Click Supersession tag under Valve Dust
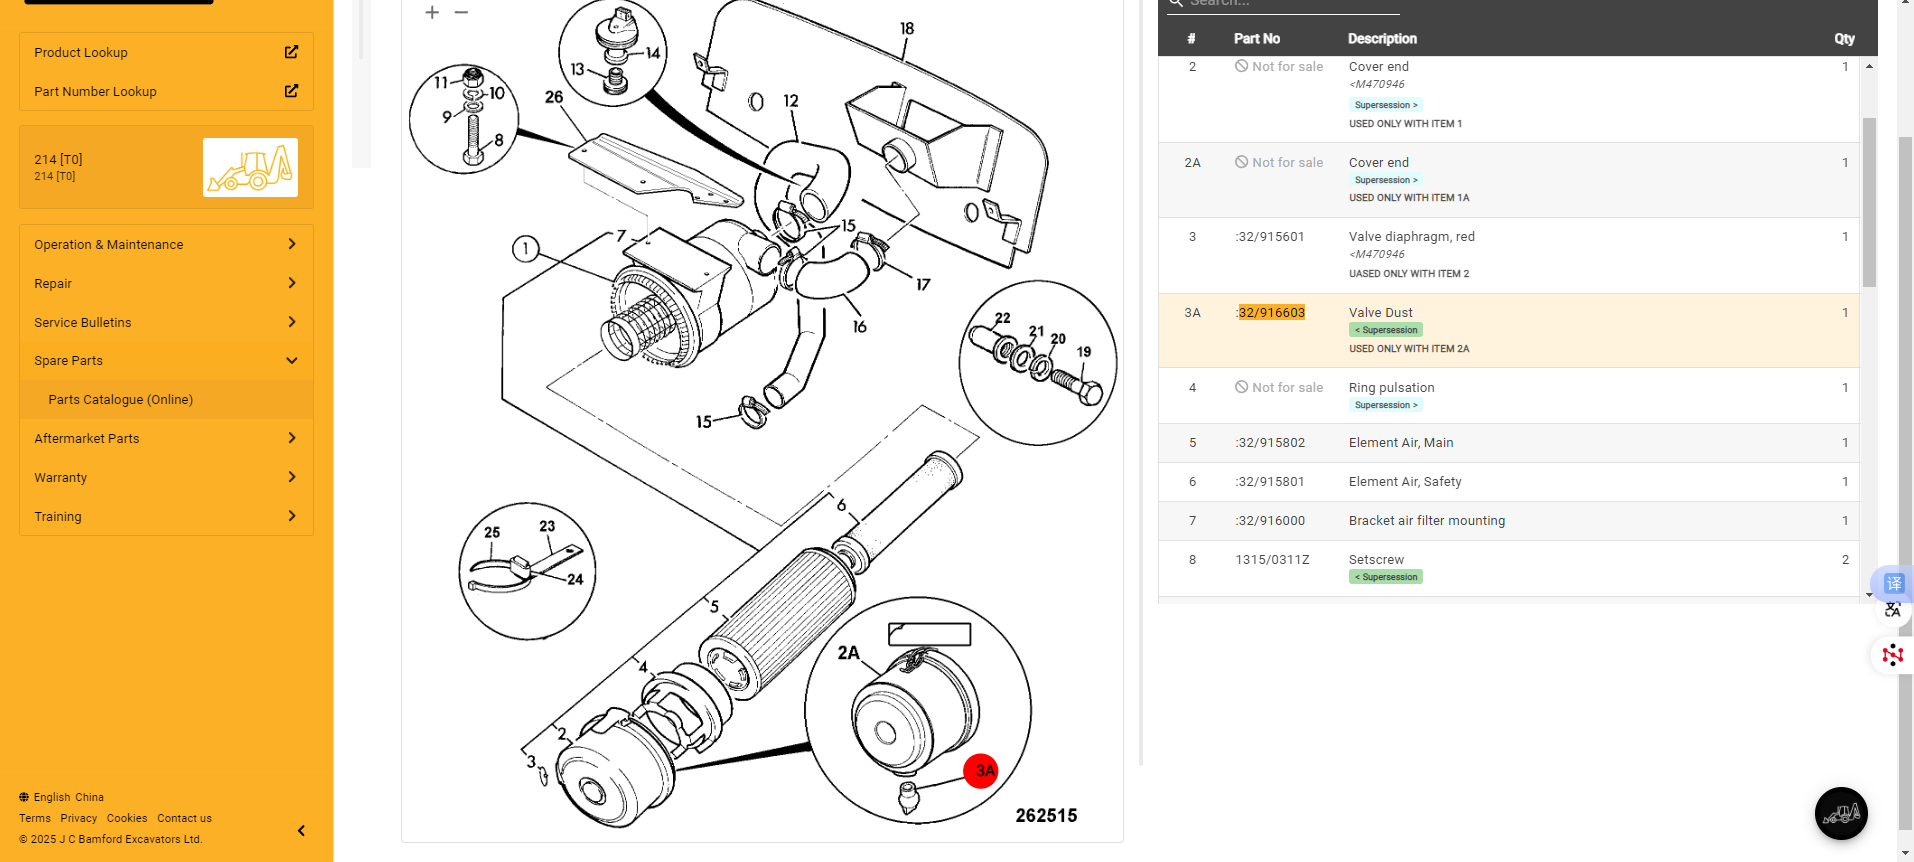The height and width of the screenshot is (862, 1914). pyautogui.click(x=1386, y=330)
